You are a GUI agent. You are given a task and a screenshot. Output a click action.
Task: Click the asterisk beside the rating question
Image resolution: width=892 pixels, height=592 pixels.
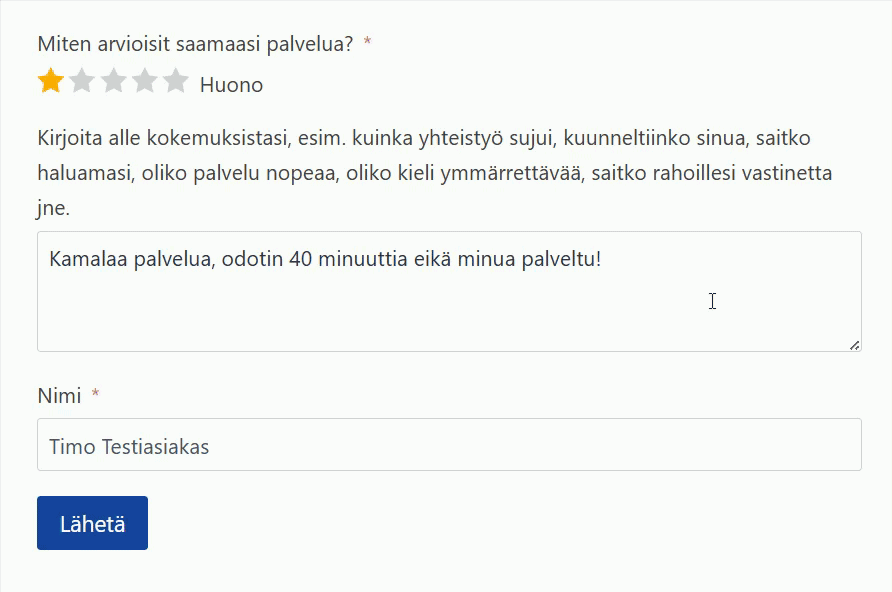pos(367,43)
